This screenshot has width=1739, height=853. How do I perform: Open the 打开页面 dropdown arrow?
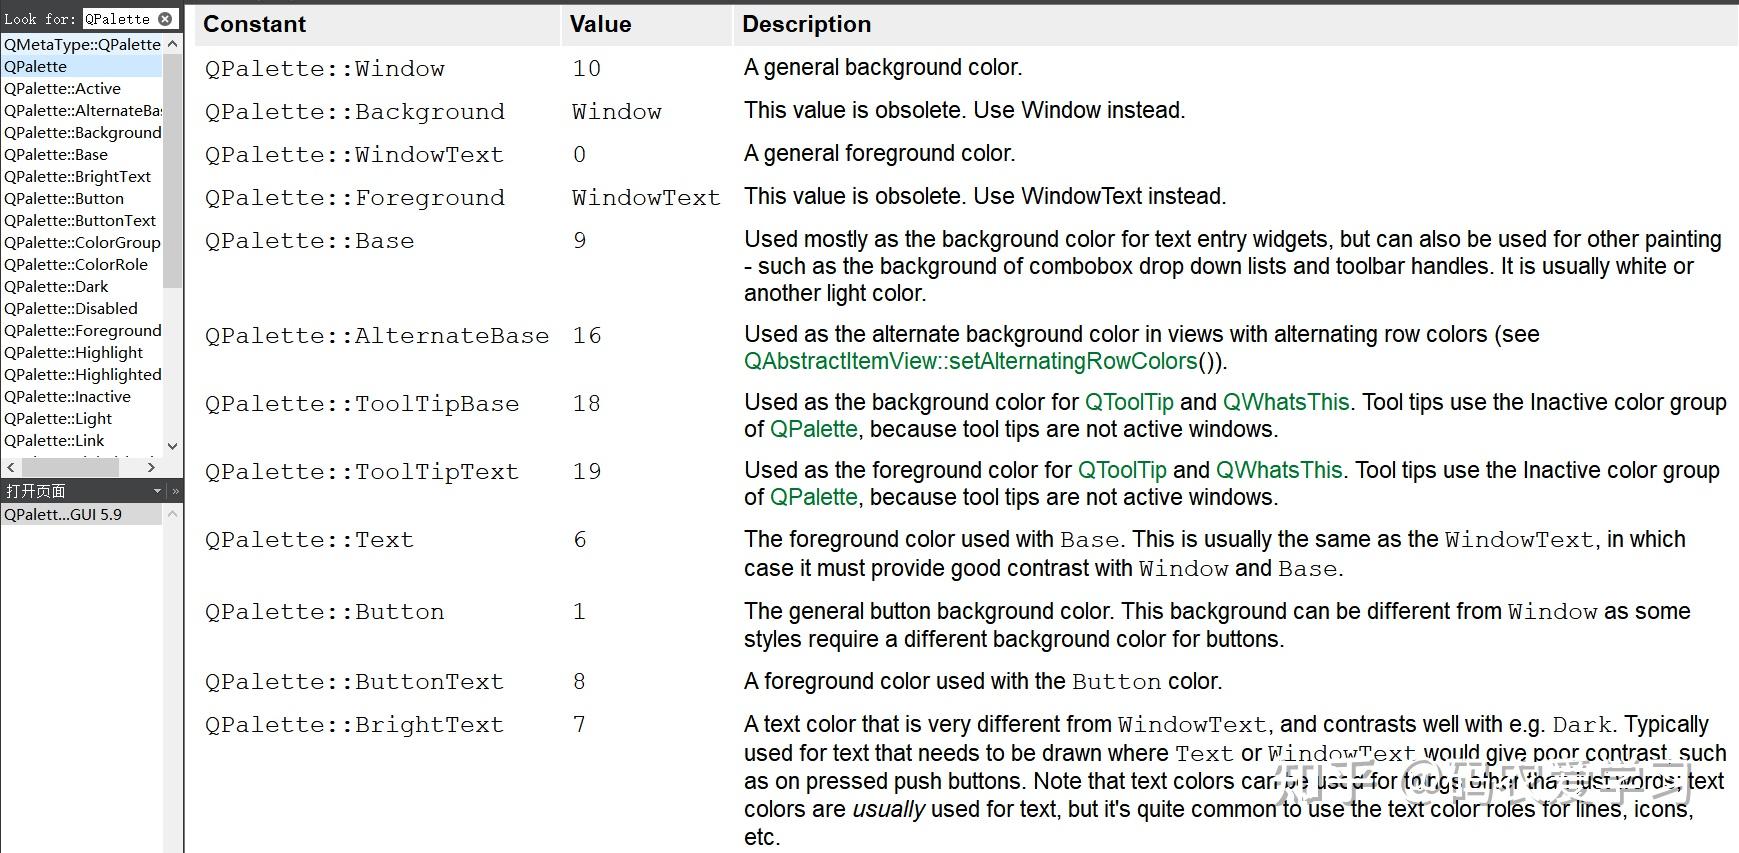pyautogui.click(x=157, y=491)
